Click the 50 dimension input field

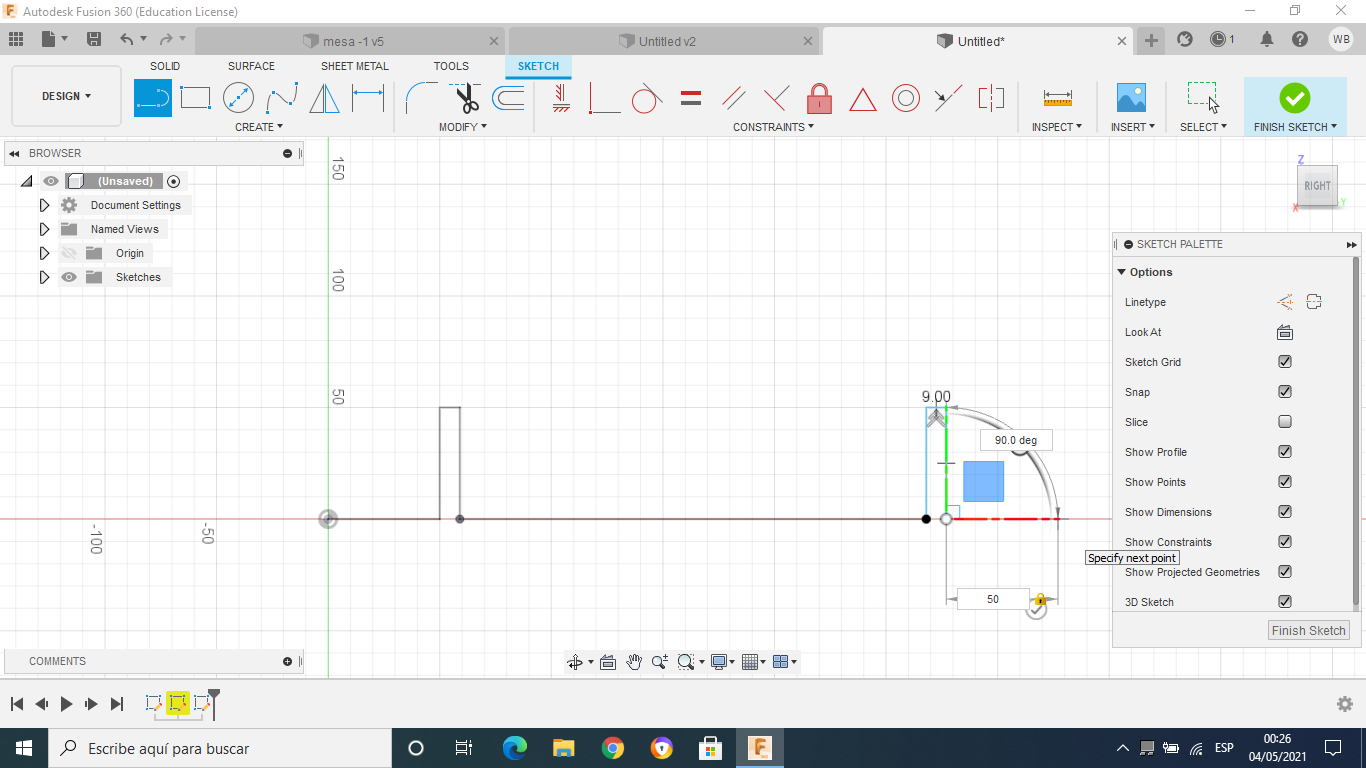pyautogui.click(x=993, y=599)
